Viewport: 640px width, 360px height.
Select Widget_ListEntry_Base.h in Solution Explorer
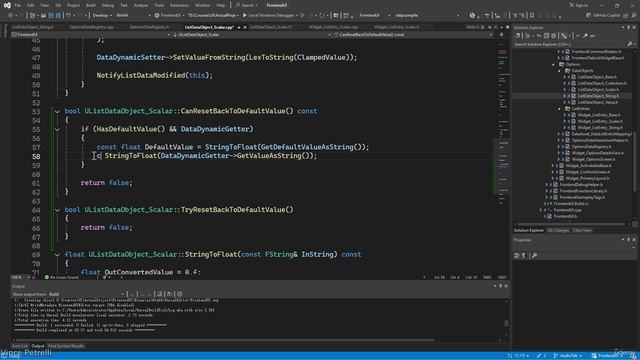(599, 115)
